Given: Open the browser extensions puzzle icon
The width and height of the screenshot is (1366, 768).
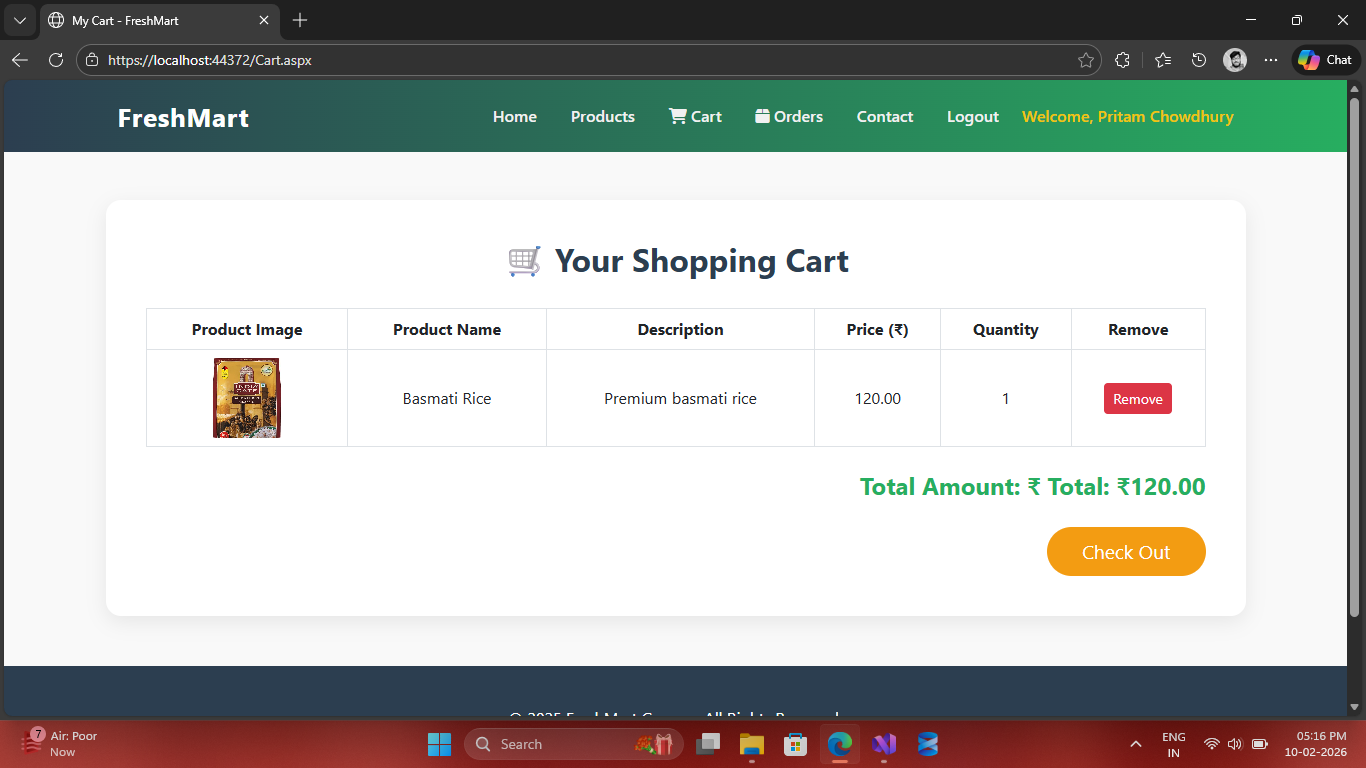Looking at the screenshot, I should [1122, 60].
